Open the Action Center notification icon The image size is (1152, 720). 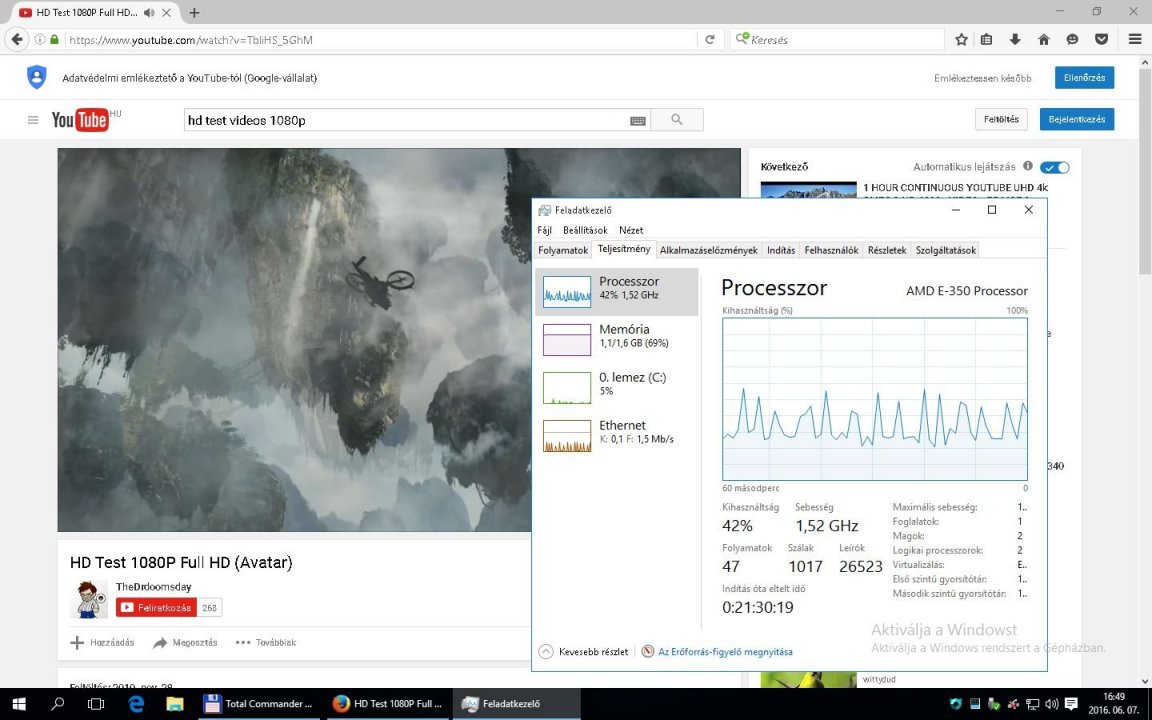pyautogui.click(x=1071, y=704)
